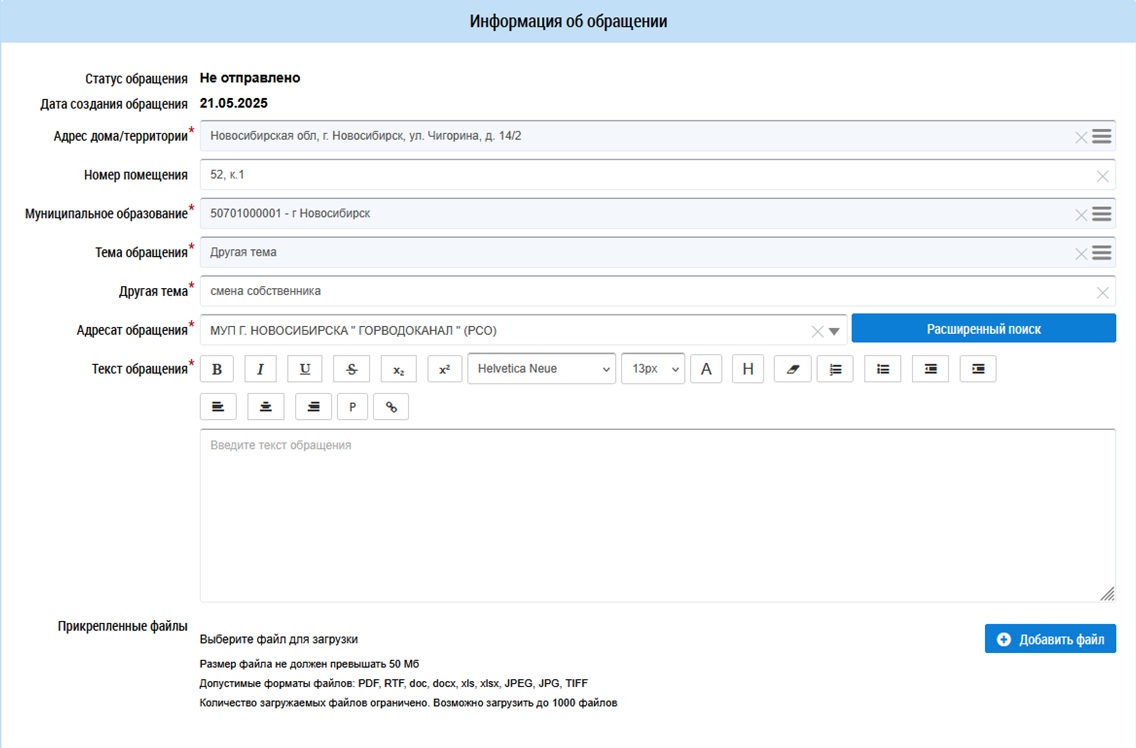The image size is (1136, 748).
Task: Toggle superscript formatting
Action: click(445, 369)
